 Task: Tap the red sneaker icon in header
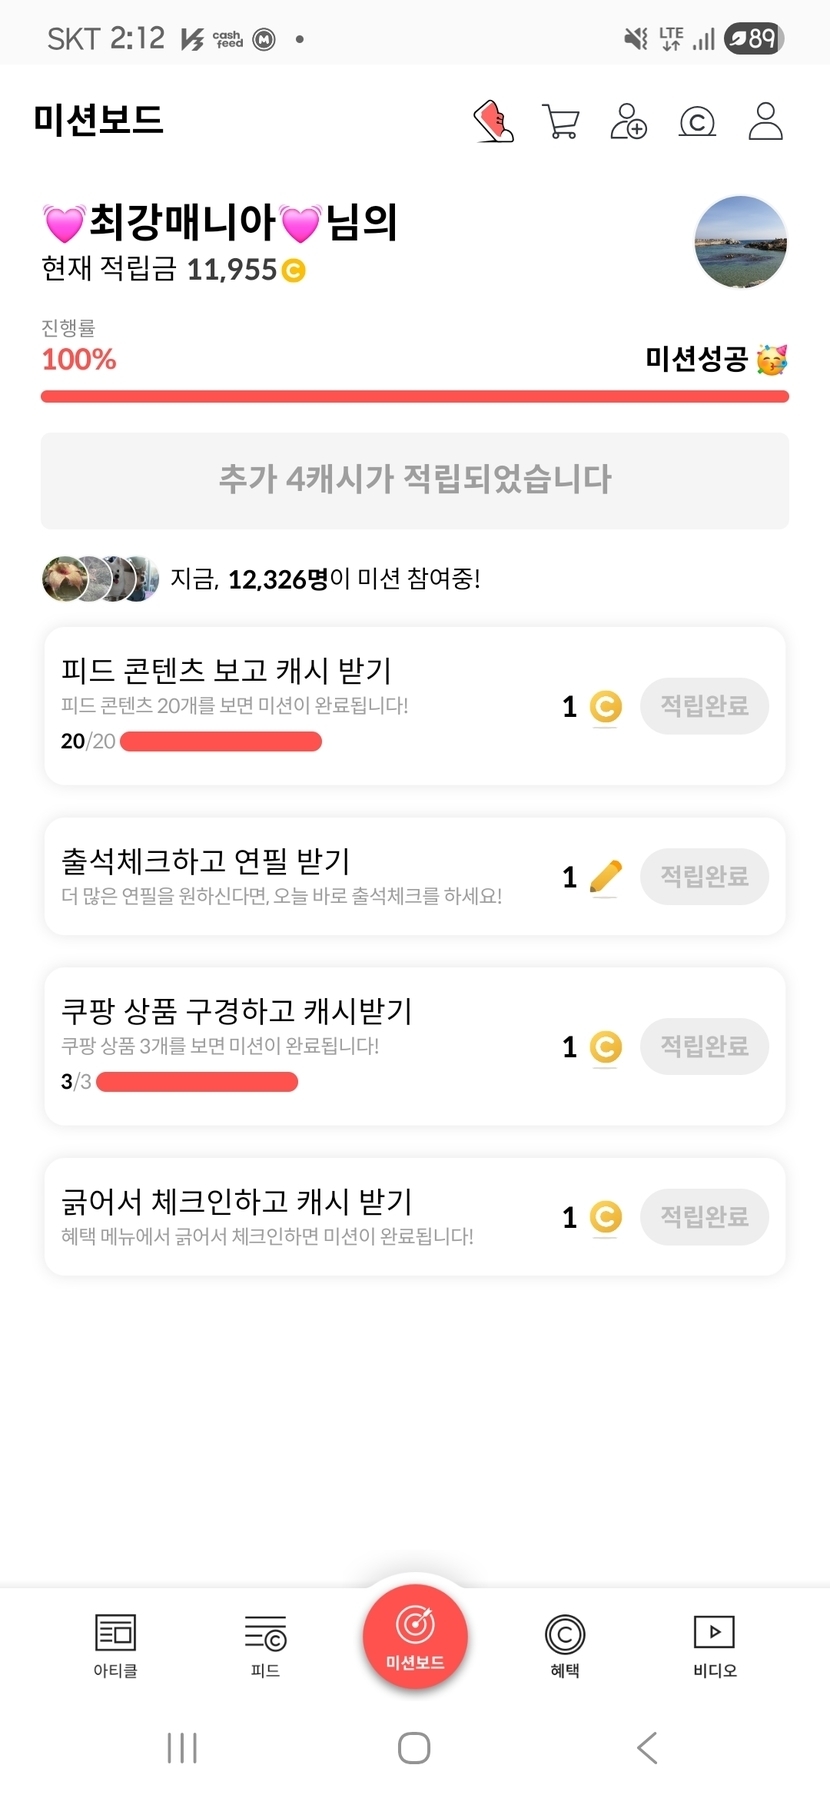[x=494, y=122]
